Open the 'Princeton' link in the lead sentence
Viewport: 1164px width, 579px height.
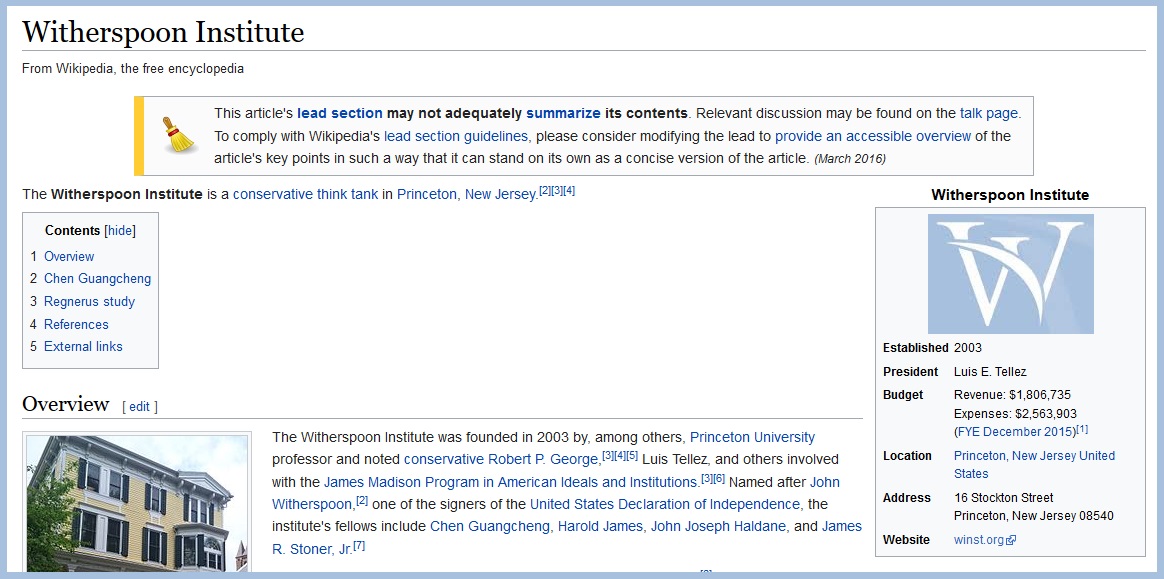[427, 194]
